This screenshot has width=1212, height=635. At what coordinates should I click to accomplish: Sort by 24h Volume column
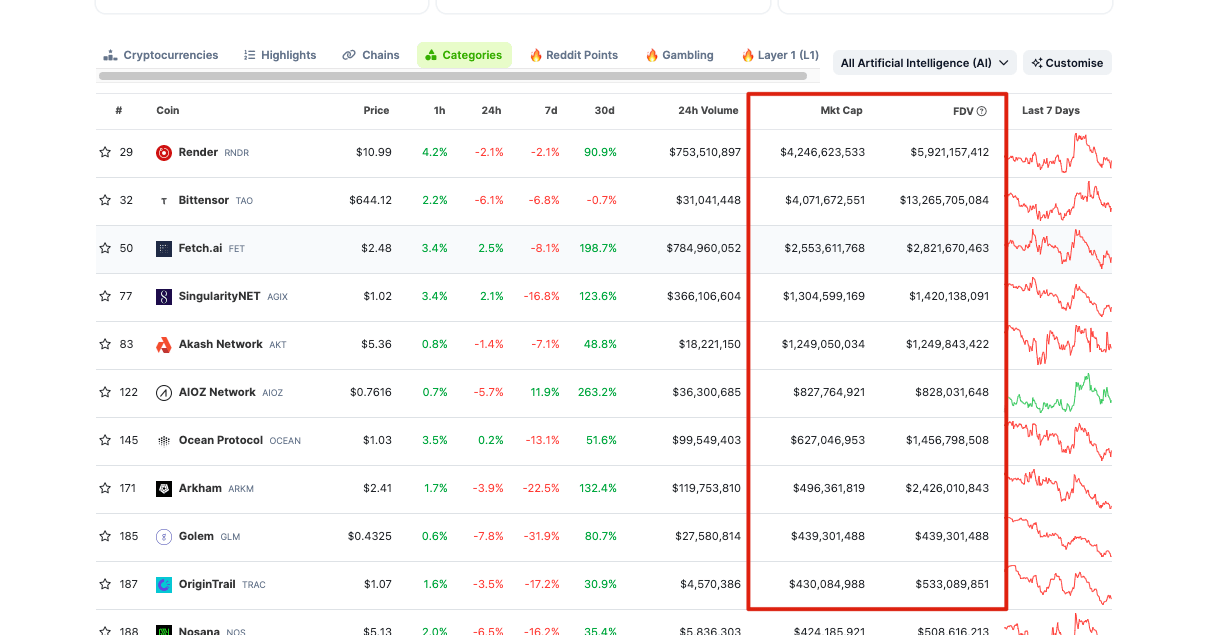click(708, 111)
